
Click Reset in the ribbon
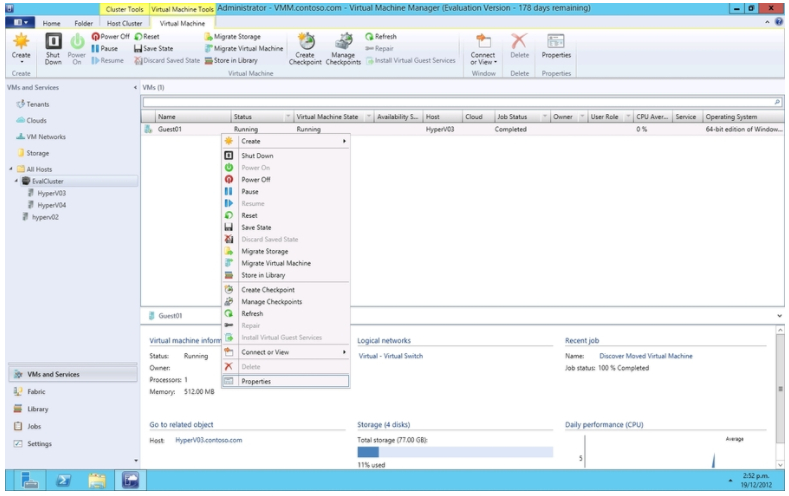click(x=147, y=36)
